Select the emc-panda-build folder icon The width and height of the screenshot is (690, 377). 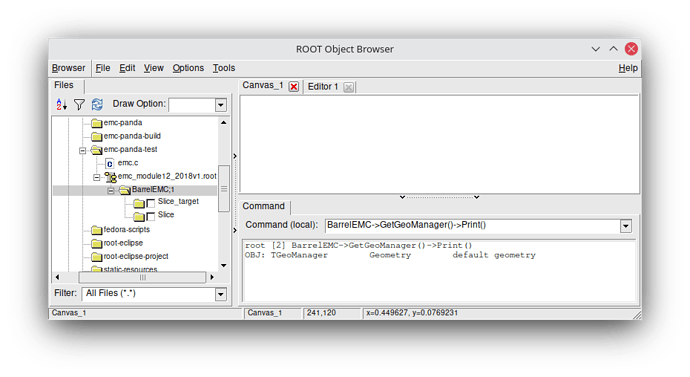(96, 136)
